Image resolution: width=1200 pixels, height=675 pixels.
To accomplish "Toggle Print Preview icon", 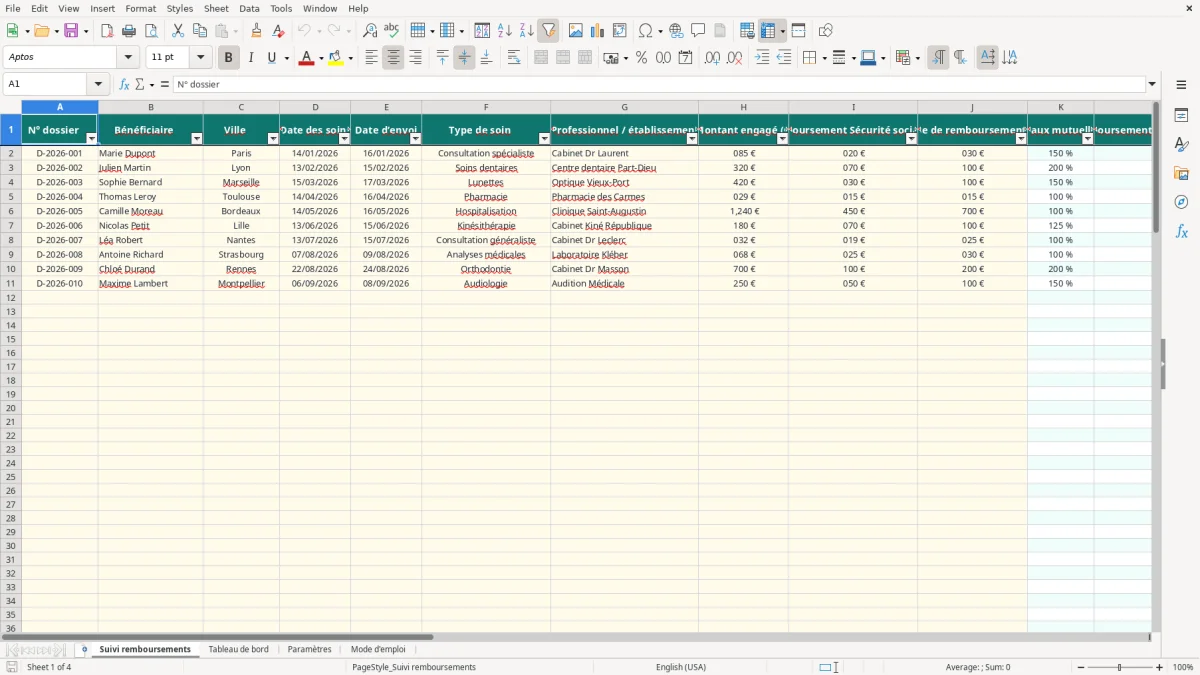I will pyautogui.click(x=151, y=31).
